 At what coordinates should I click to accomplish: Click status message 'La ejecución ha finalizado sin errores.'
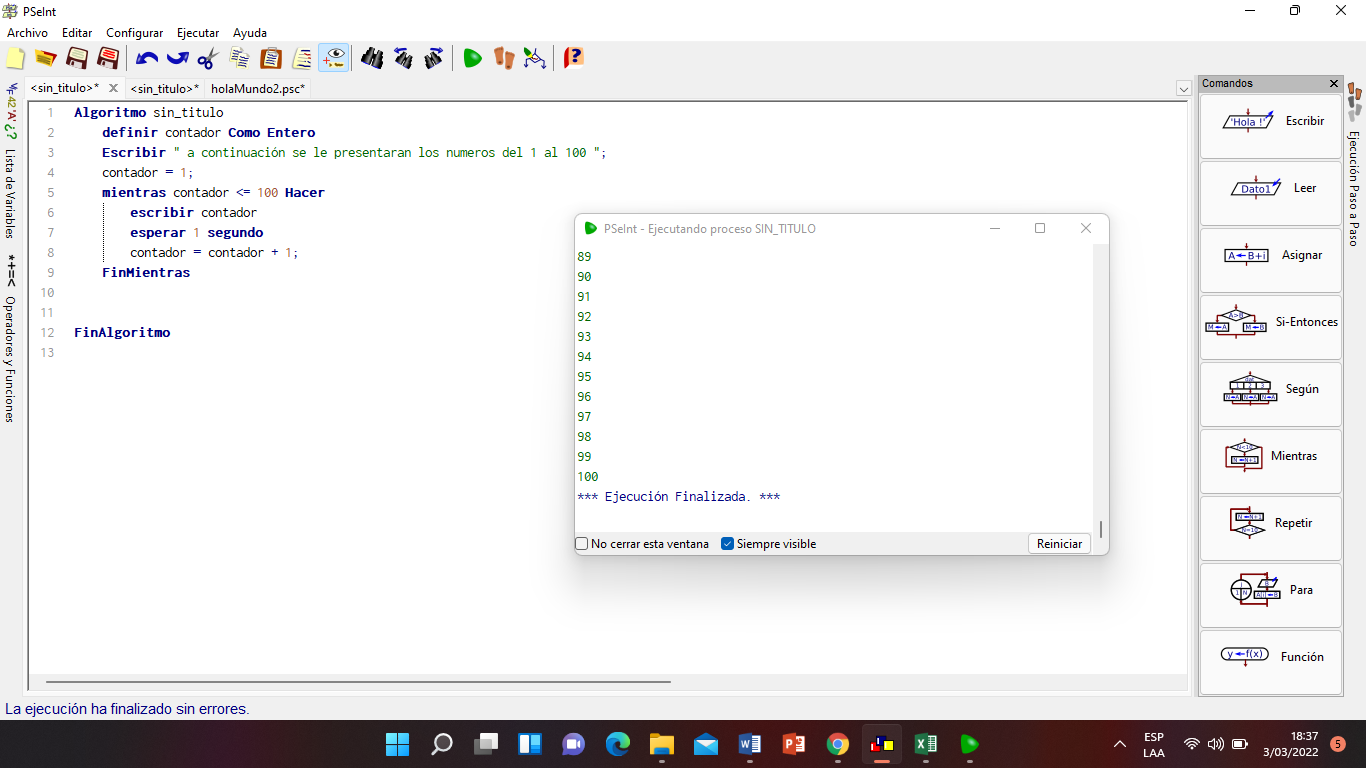pyautogui.click(x=127, y=709)
